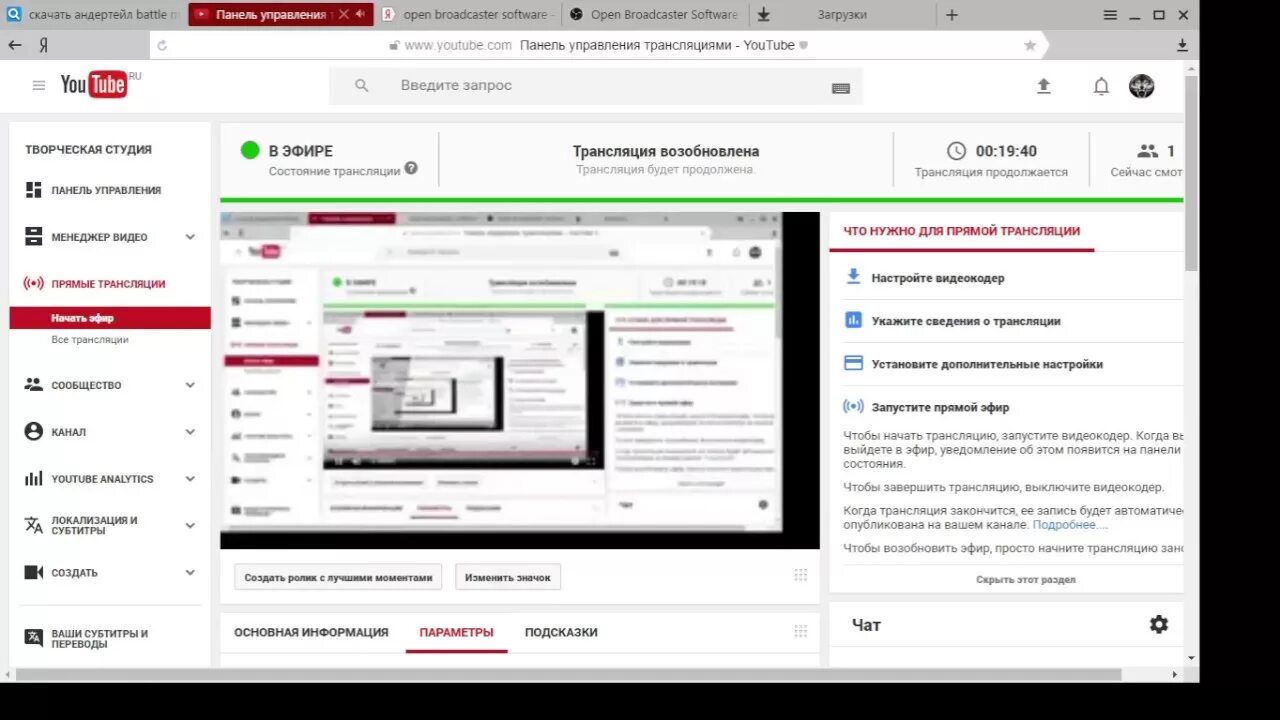Image resolution: width=1280 pixels, height=720 pixels.
Task: Switch to Open Broadcaster Software tab
Action: (654, 14)
